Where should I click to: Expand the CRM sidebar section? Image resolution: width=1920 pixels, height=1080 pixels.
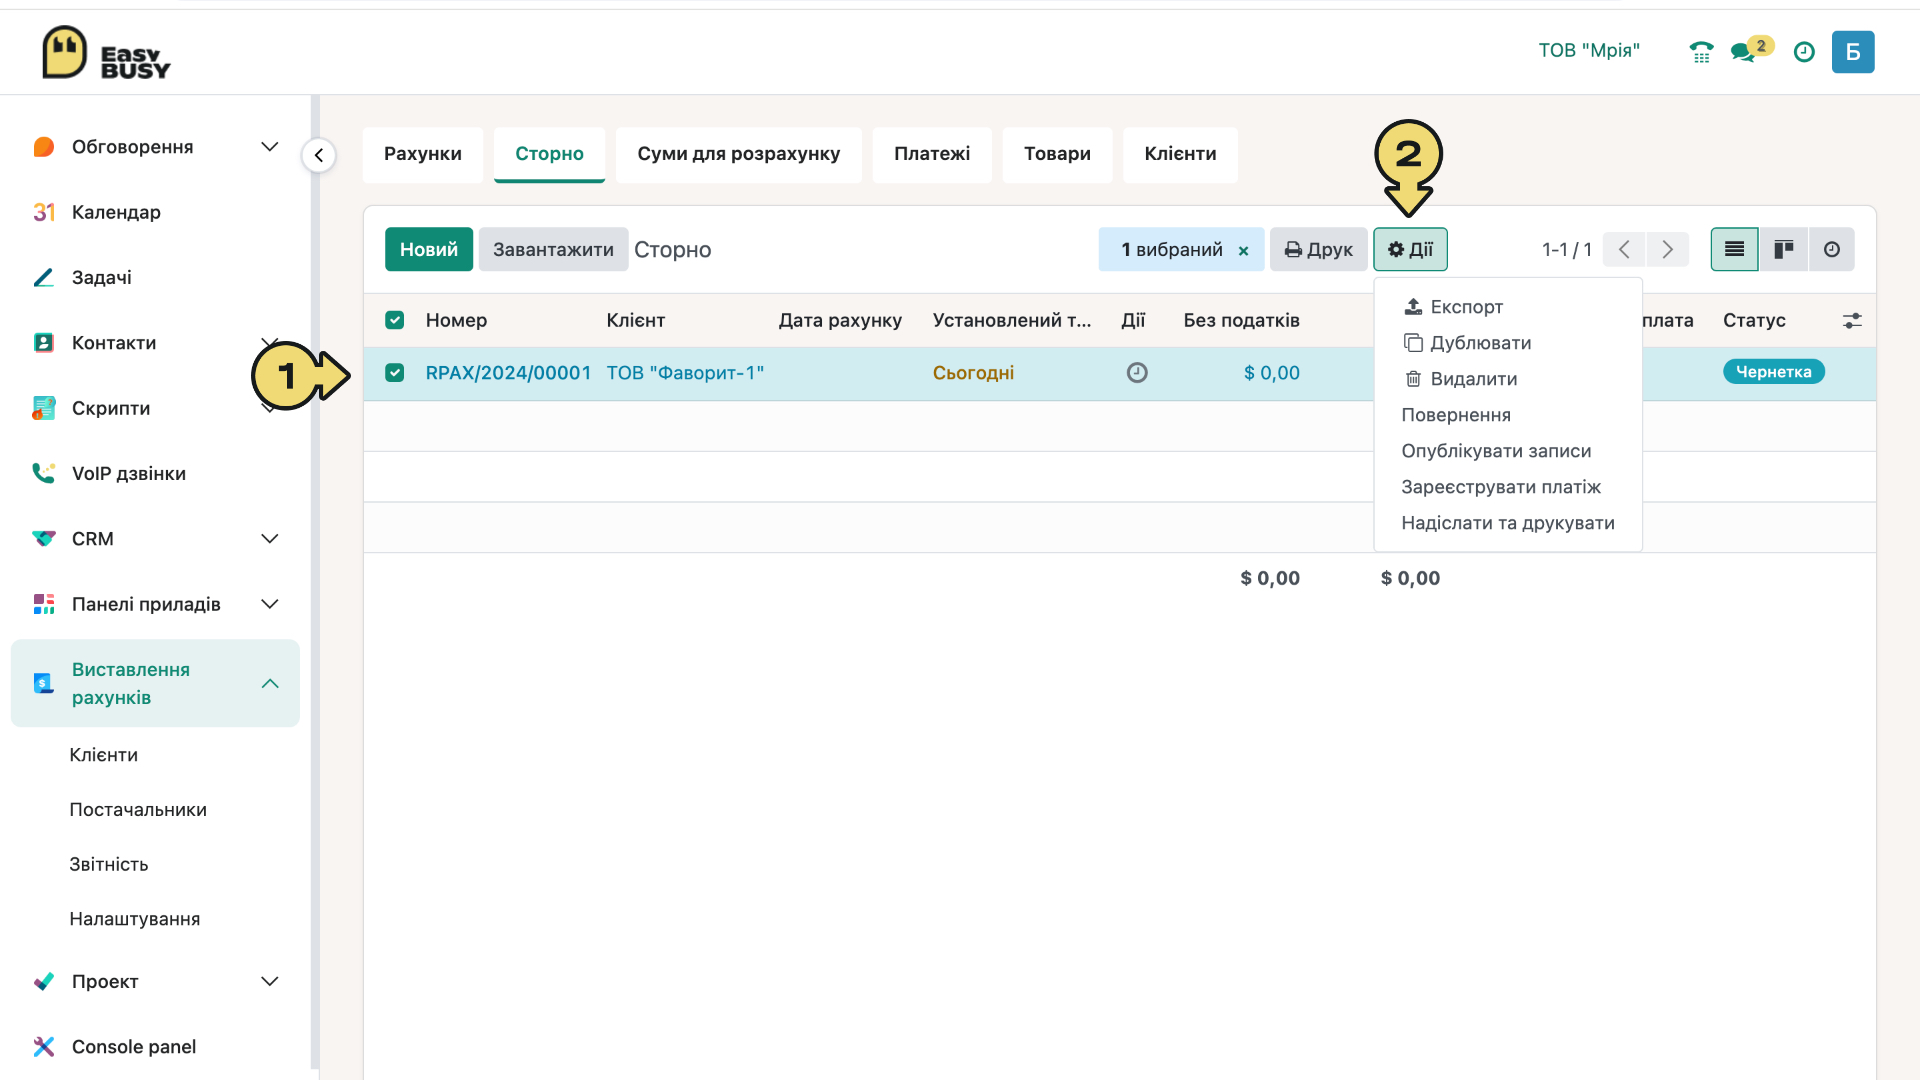click(269, 539)
